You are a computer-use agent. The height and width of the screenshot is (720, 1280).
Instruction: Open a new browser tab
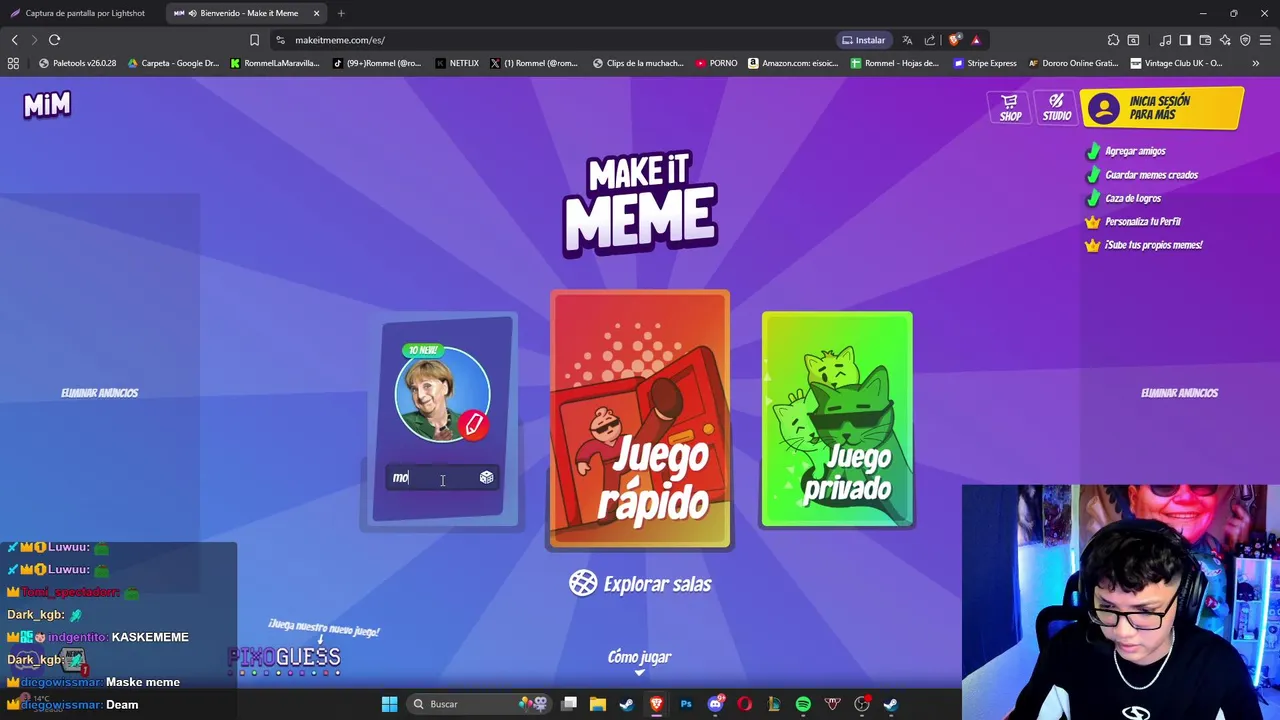[341, 13]
